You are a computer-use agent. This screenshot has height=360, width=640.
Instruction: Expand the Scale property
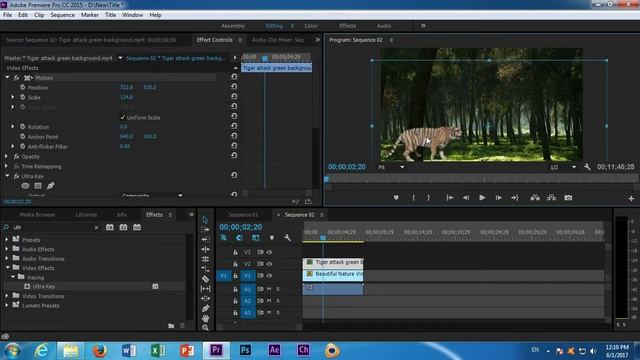pos(13,97)
